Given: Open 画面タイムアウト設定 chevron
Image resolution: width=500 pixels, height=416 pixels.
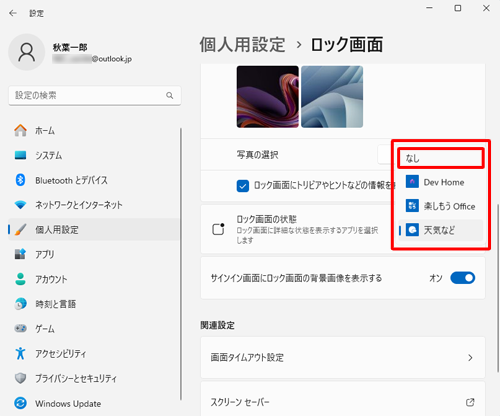Looking at the screenshot, I should tap(470, 358).
